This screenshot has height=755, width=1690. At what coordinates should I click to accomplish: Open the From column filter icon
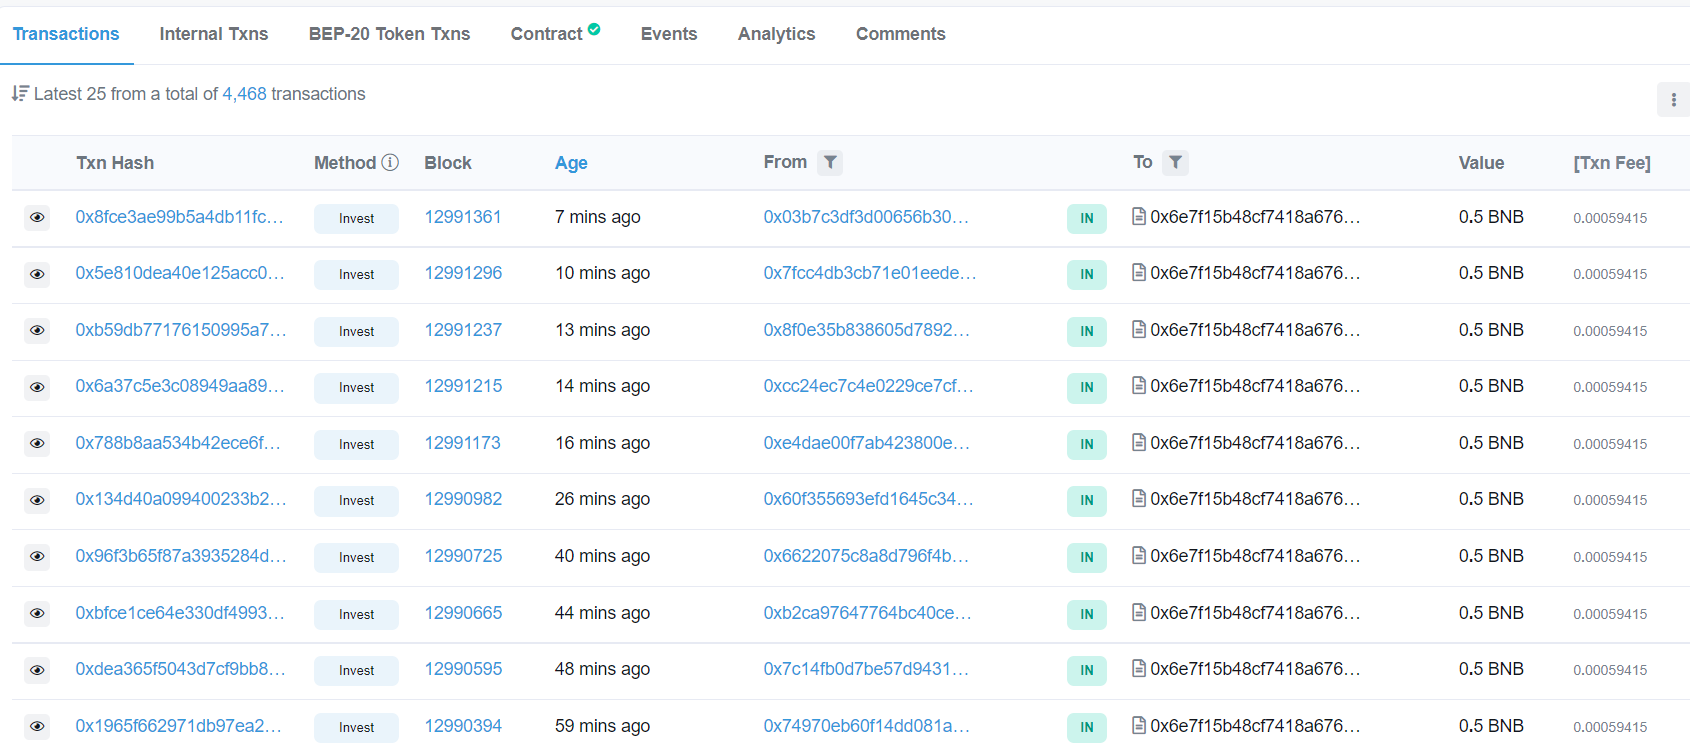tap(830, 162)
